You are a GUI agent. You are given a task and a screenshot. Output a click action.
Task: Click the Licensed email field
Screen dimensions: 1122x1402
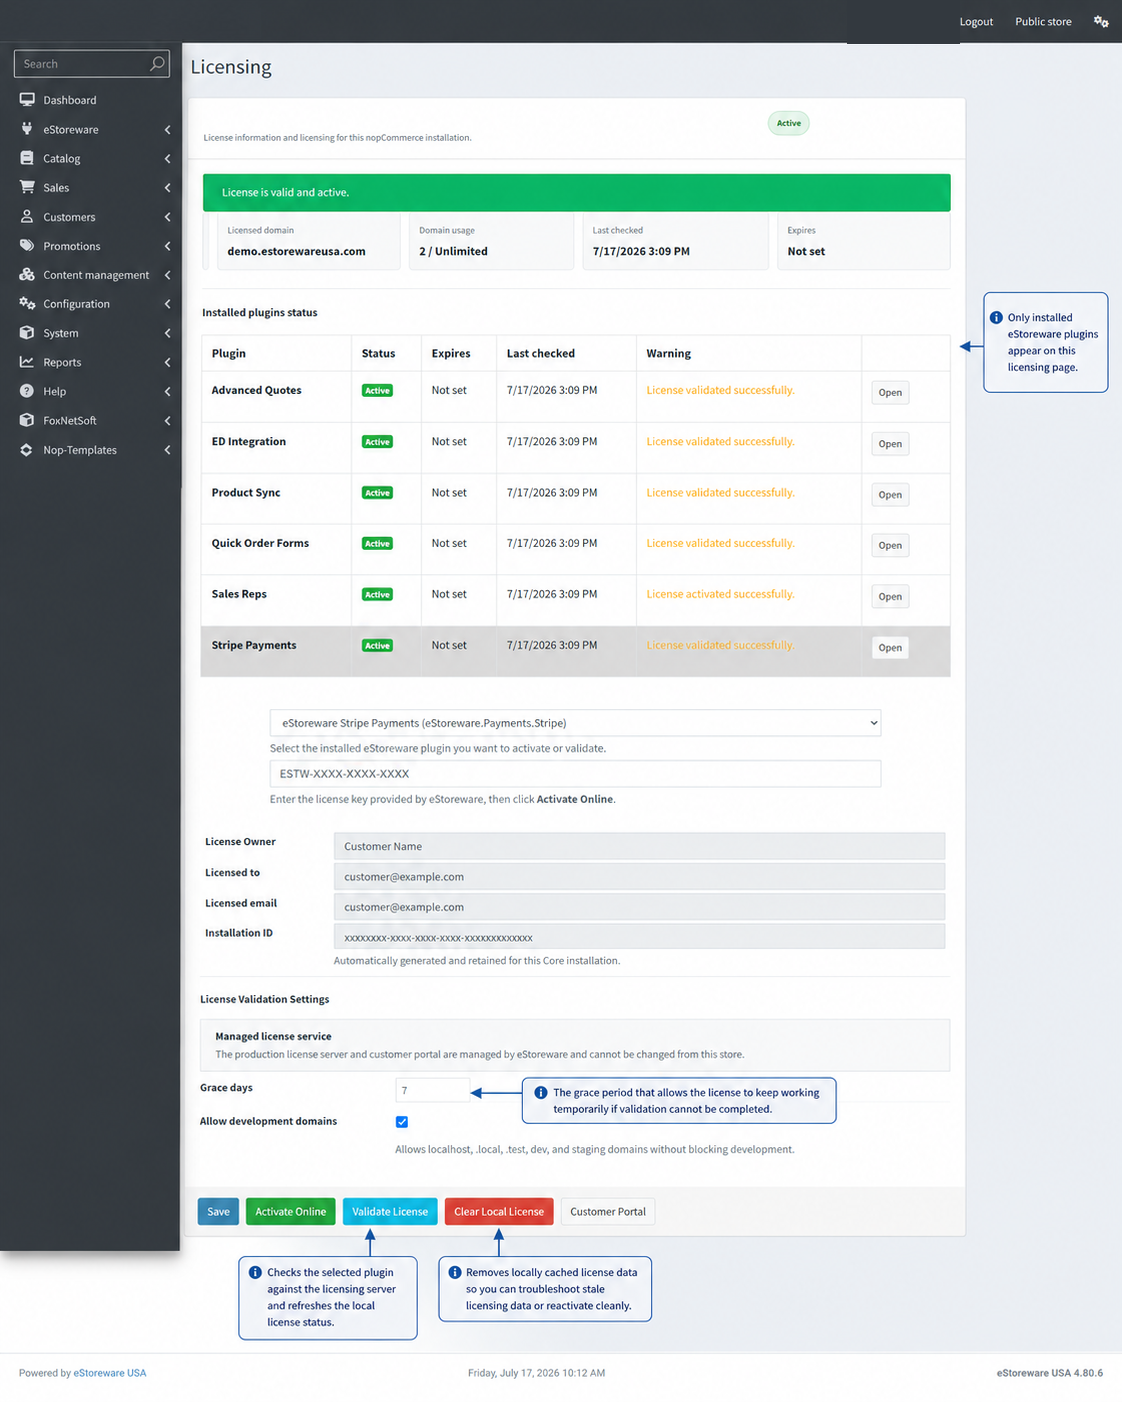click(639, 907)
